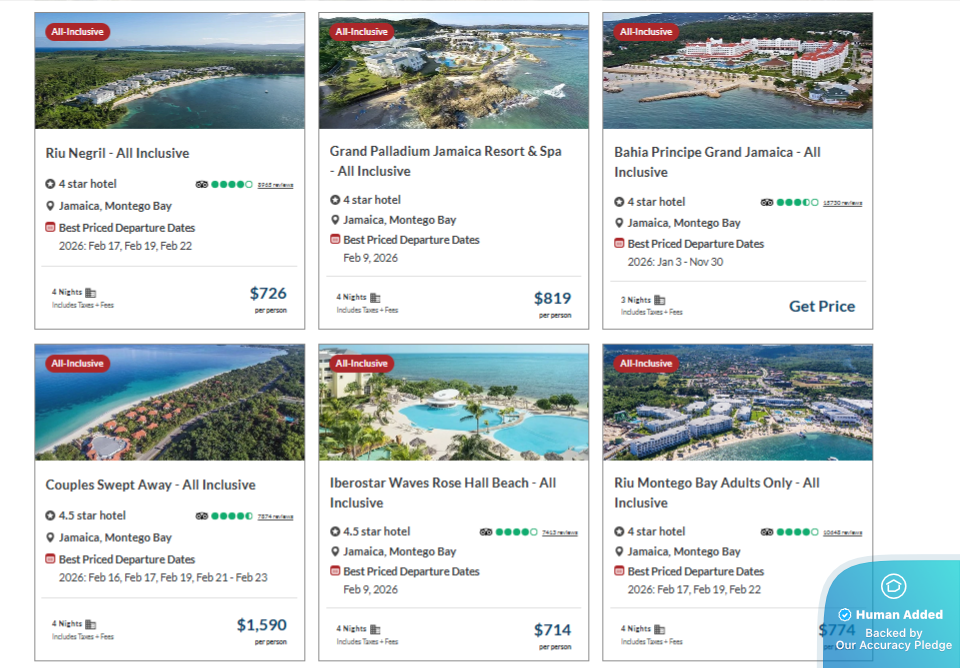Viewport: 960px width, 668px height.
Task: Click the calendar icon on Riu Montego Bay card
Action: [x=619, y=572]
